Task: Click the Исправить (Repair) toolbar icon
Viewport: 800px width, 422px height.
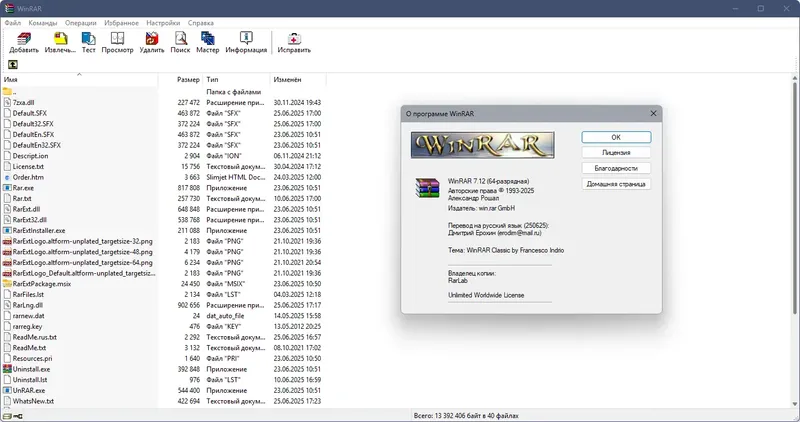Action: tap(294, 42)
